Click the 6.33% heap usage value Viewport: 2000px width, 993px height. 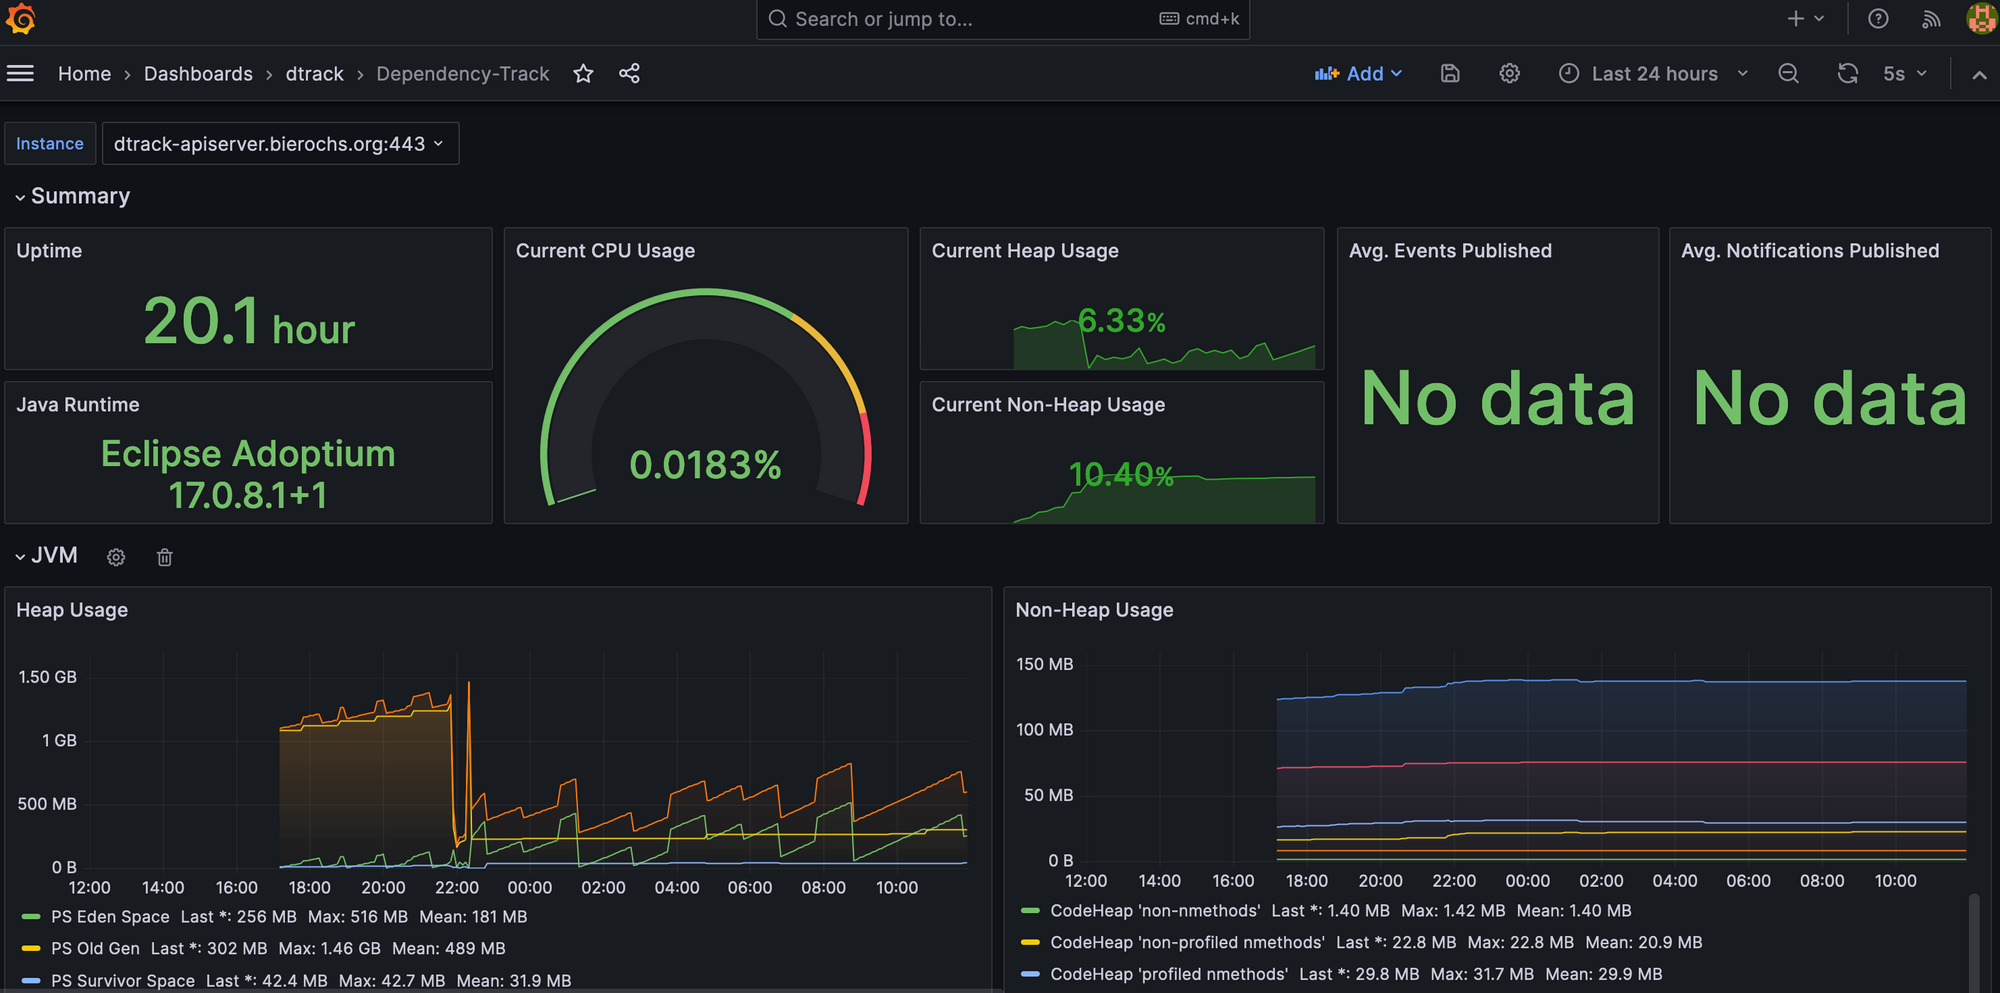click(x=1121, y=321)
